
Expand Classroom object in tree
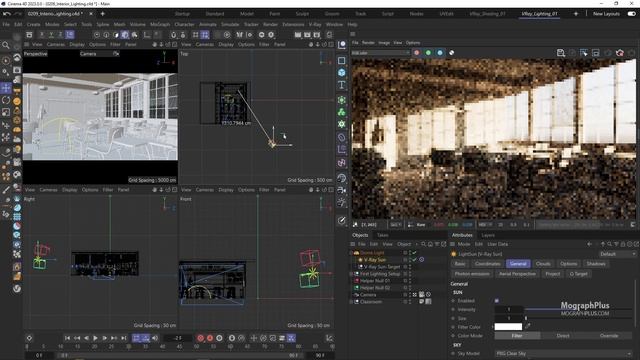(351, 302)
